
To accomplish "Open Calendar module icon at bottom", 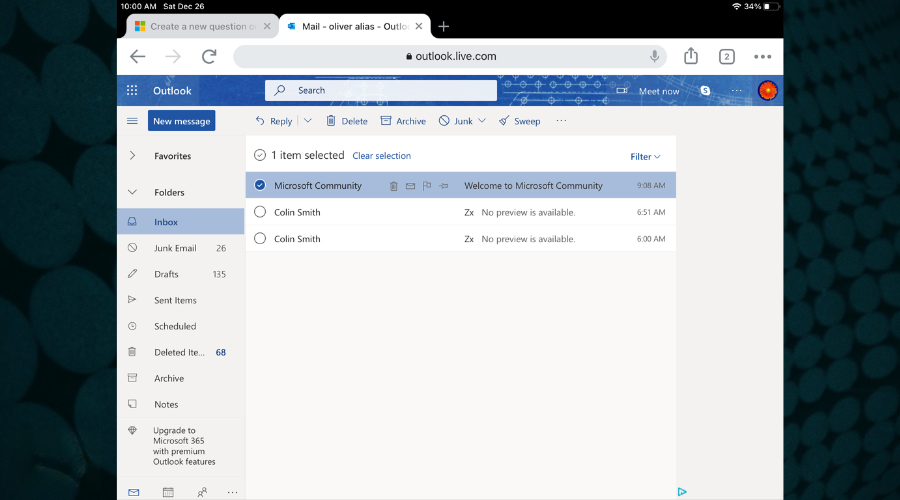I will [168, 492].
